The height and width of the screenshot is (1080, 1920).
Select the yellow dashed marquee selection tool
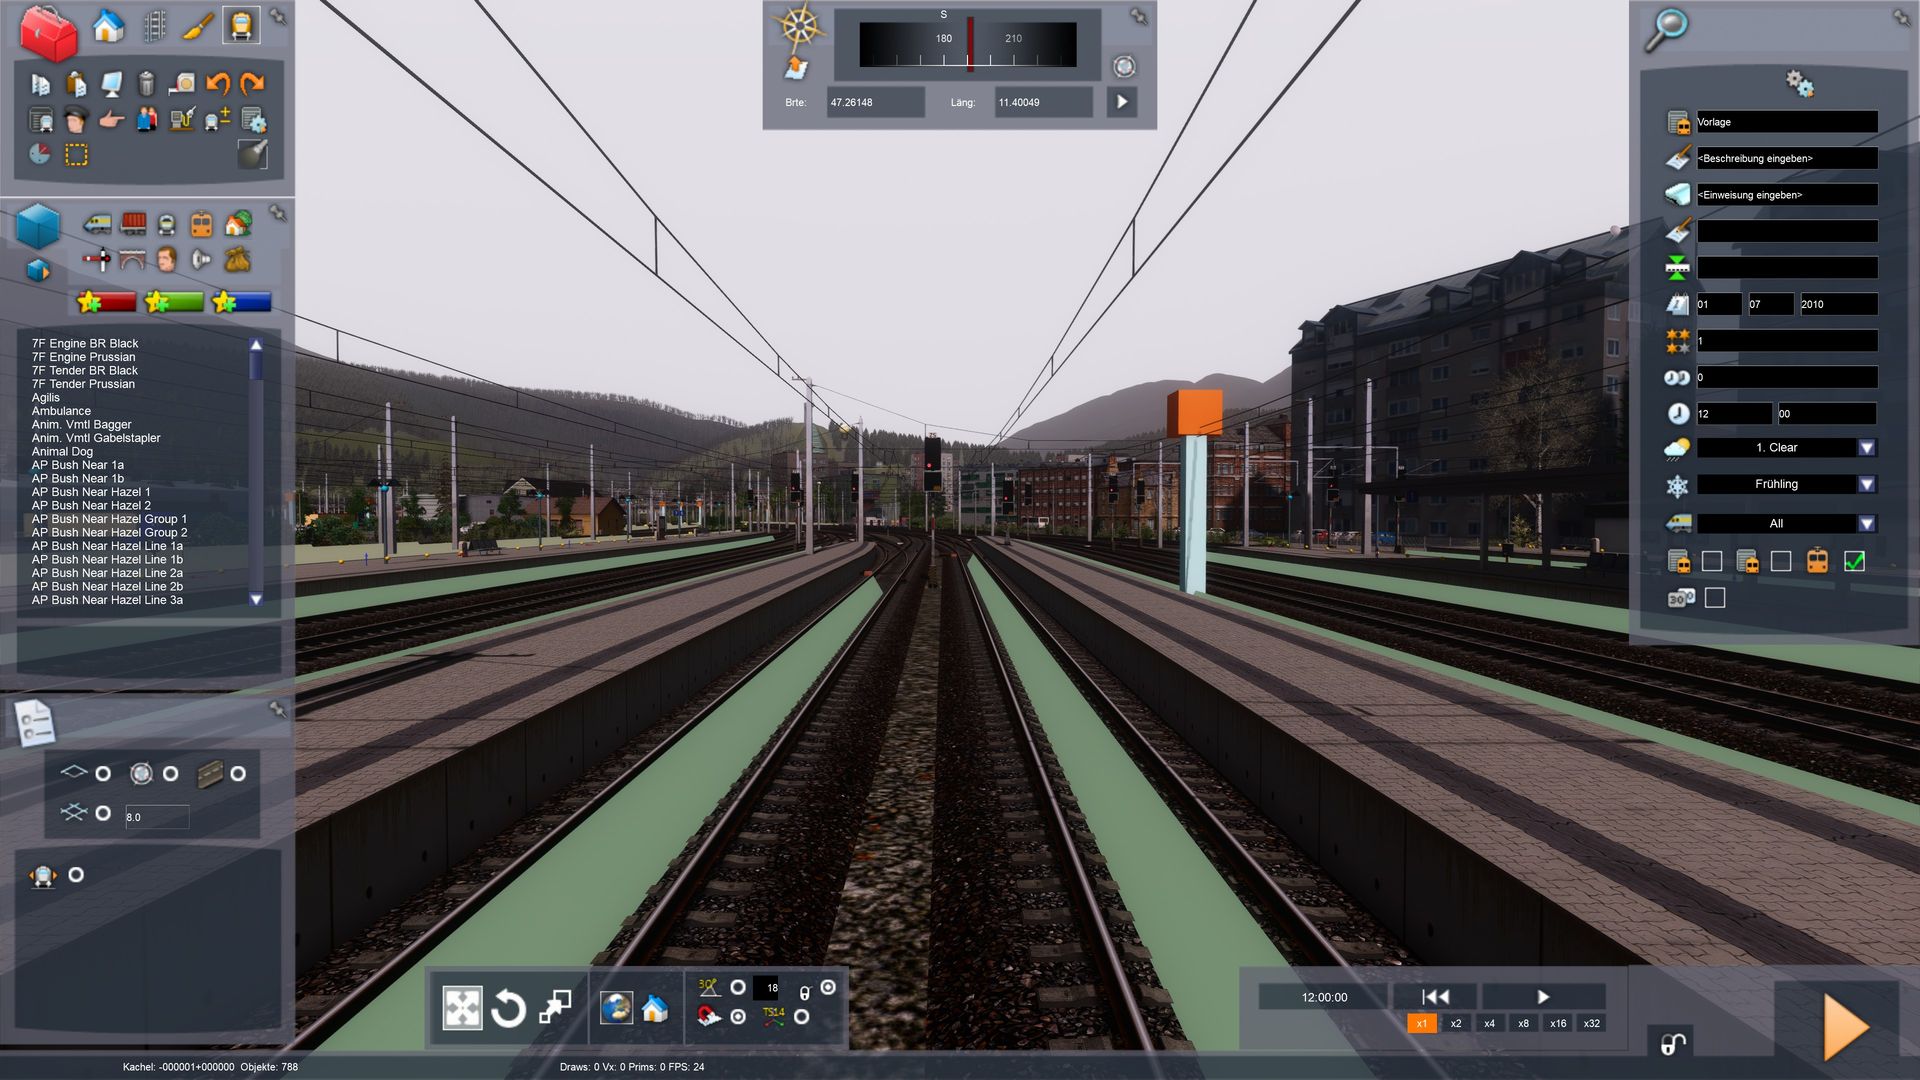point(76,155)
